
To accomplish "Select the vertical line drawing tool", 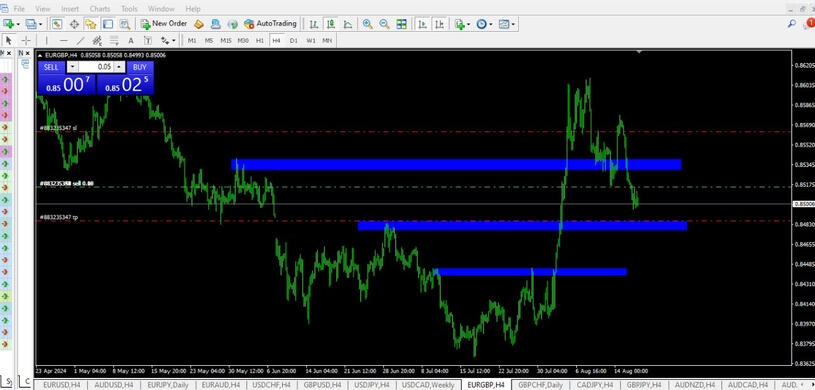I will click(46, 40).
